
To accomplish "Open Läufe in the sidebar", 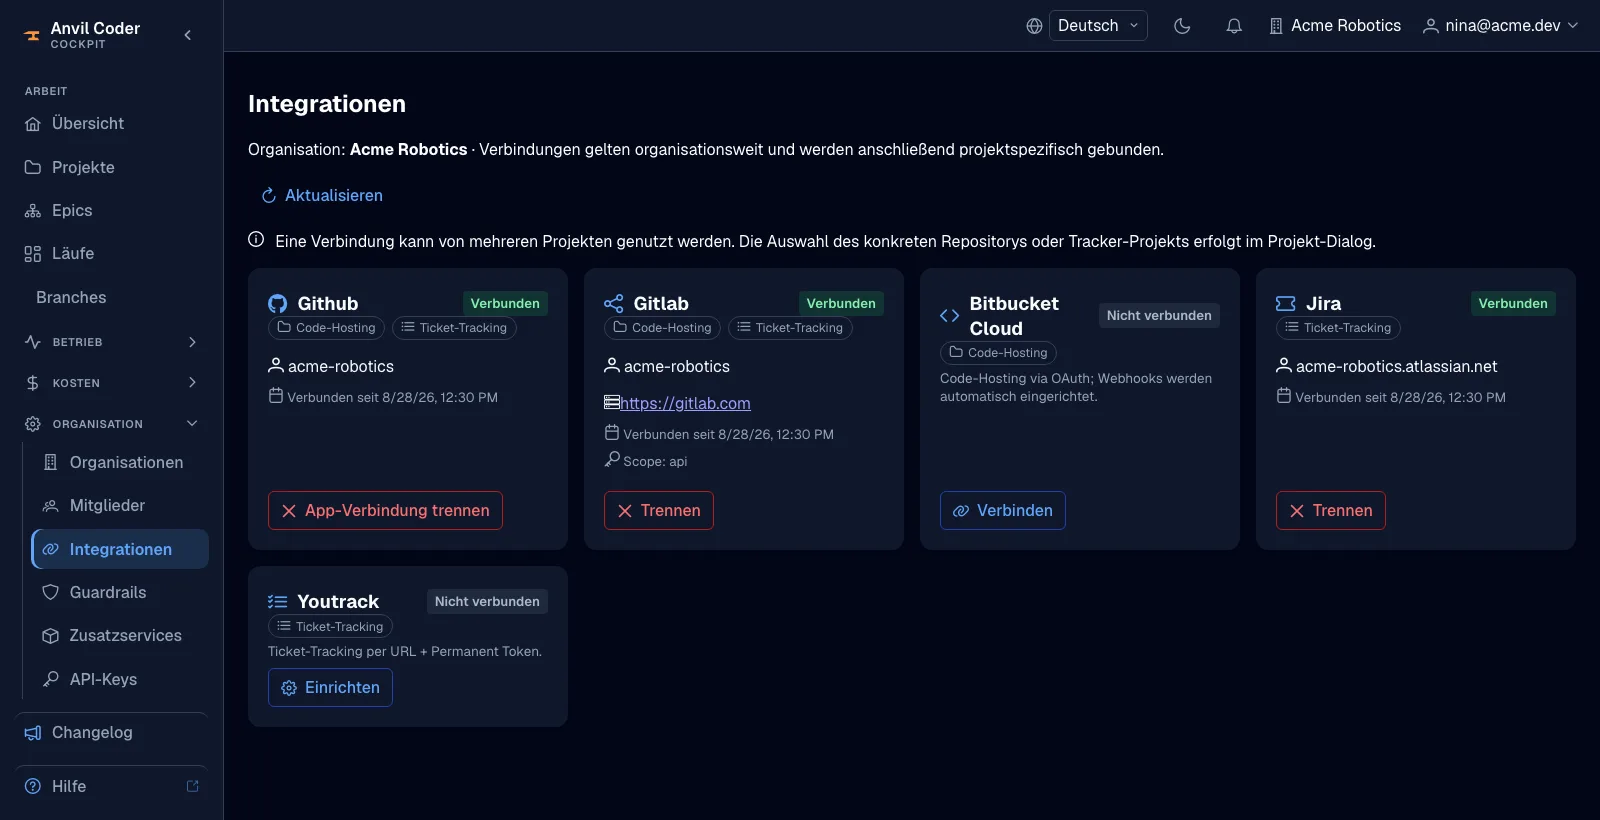I will point(112,254).
